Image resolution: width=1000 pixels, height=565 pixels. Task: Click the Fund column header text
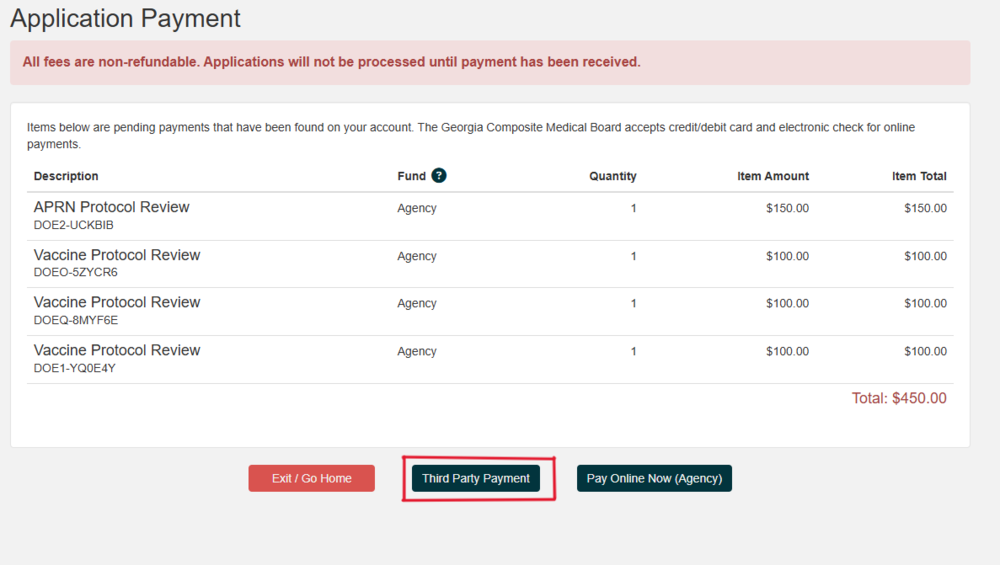coord(411,176)
